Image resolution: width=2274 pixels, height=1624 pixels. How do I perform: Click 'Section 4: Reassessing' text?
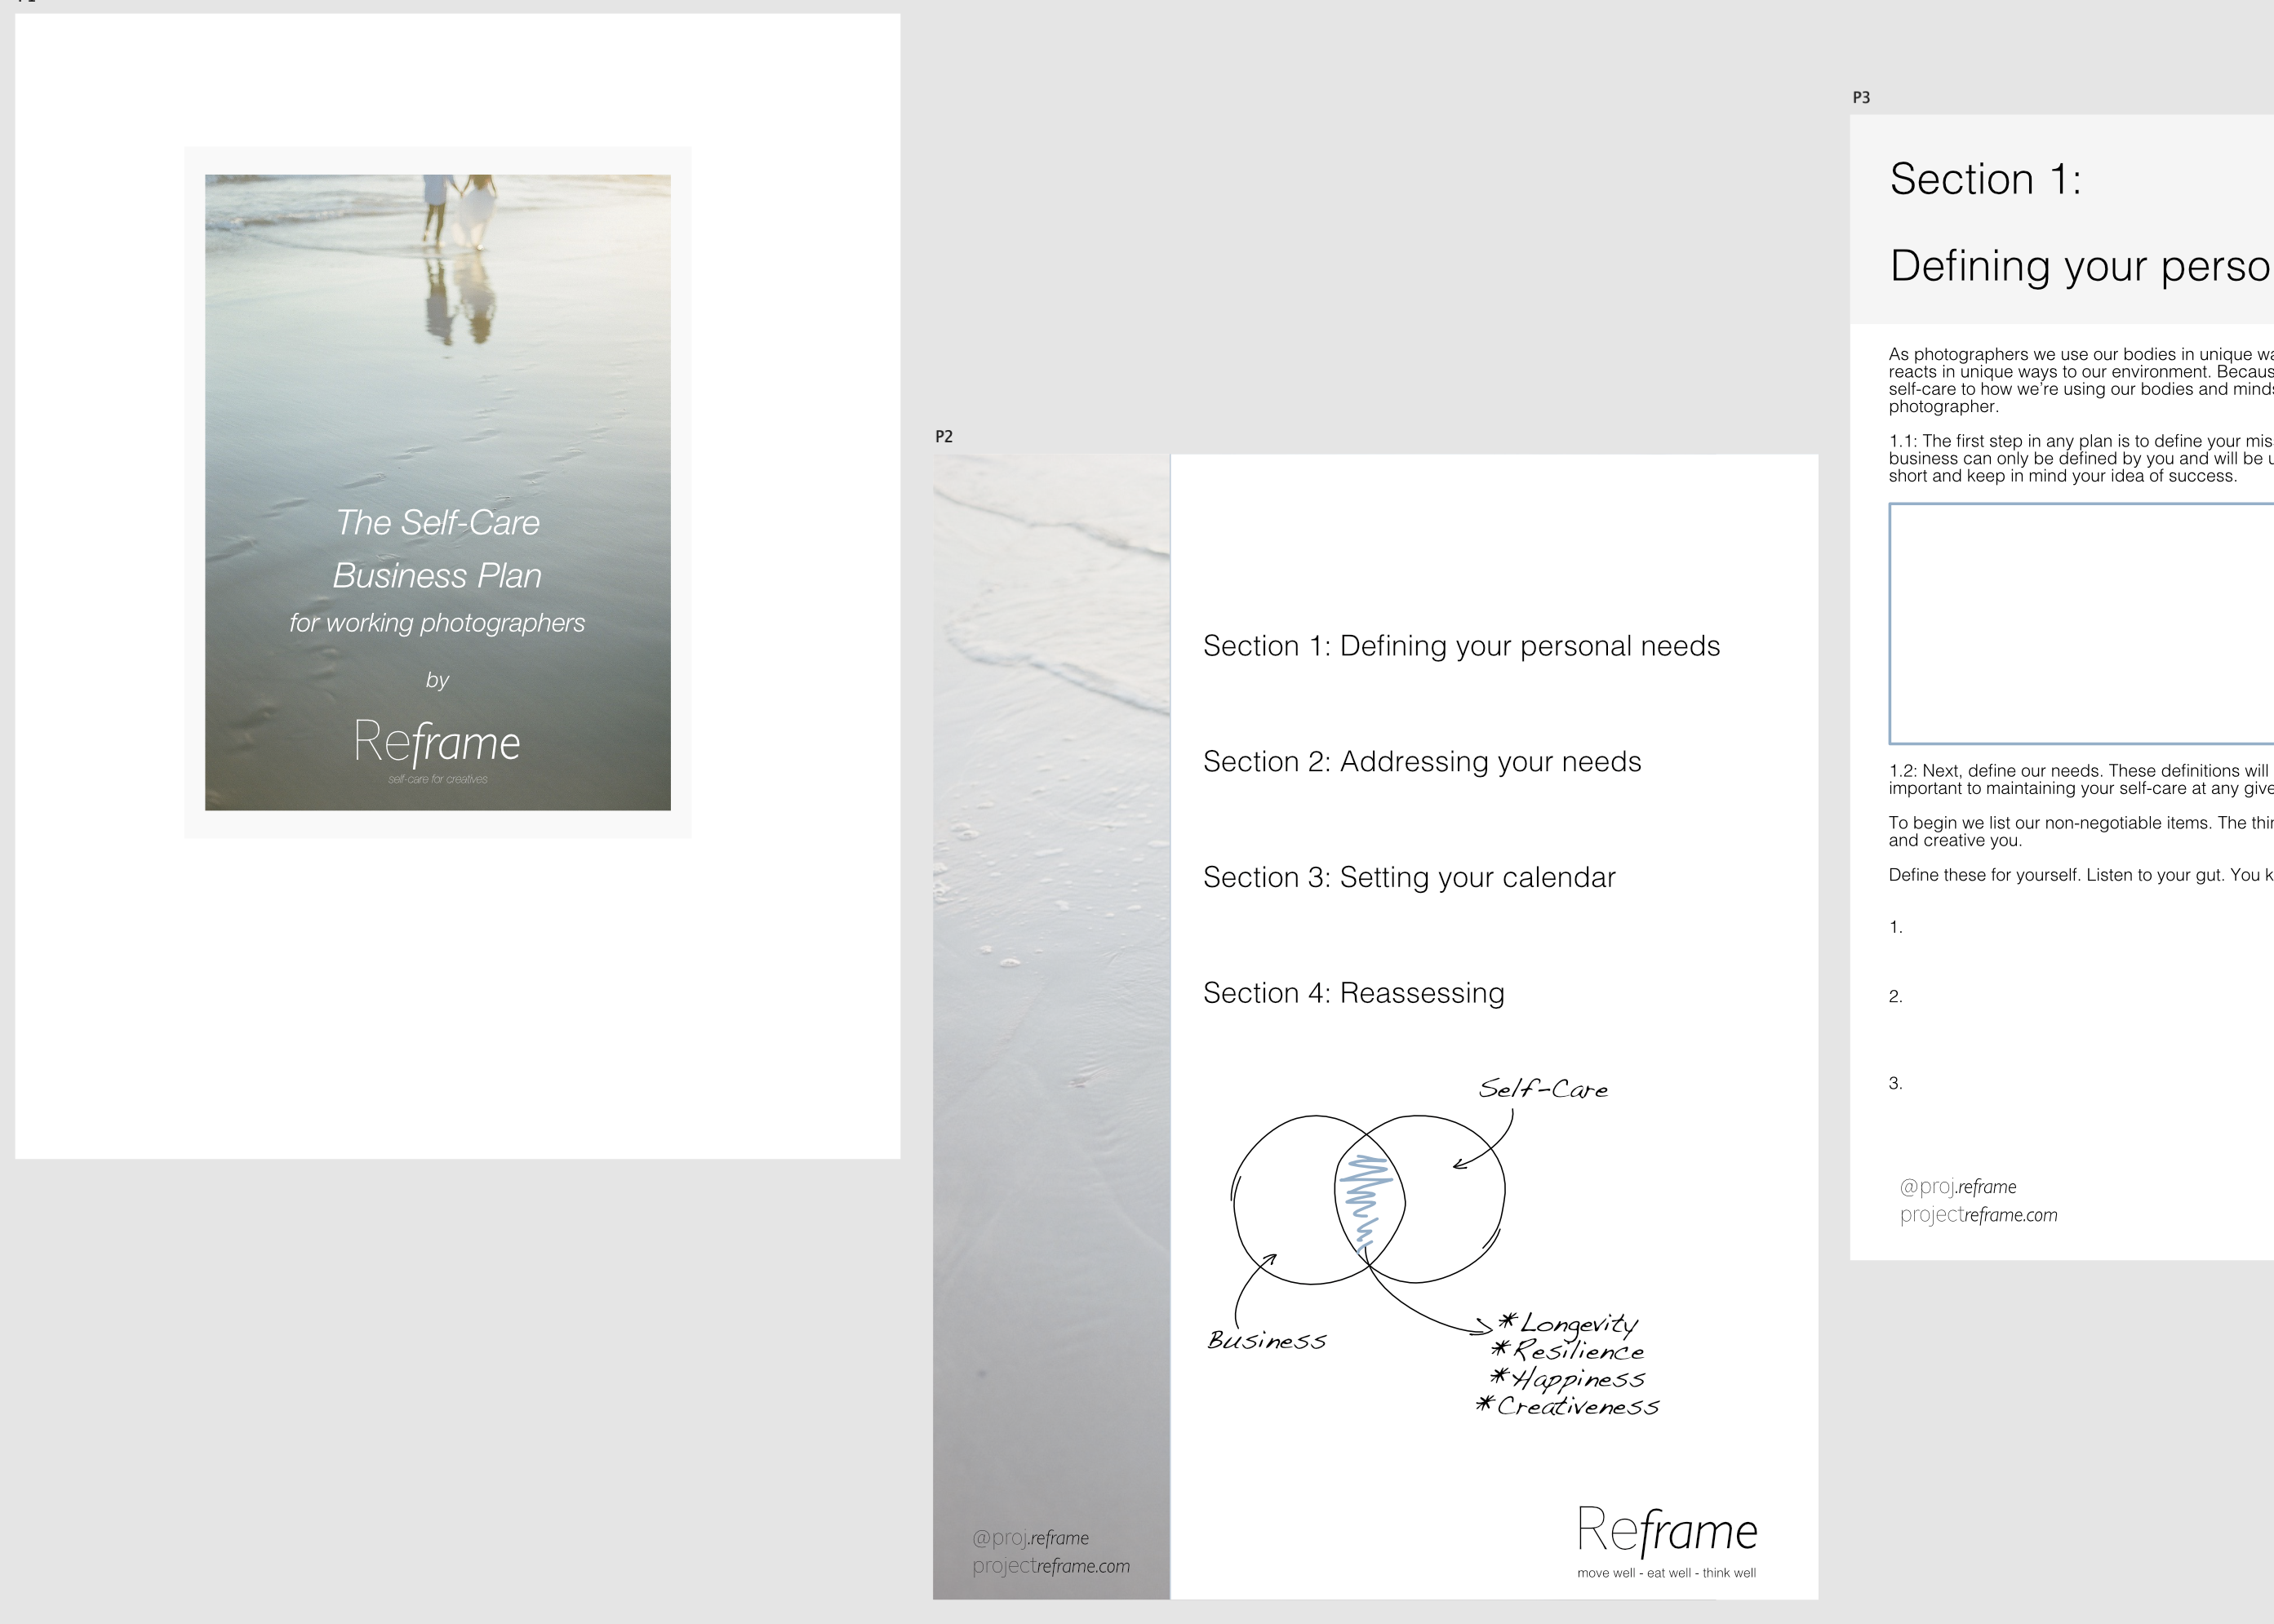pos(1353,993)
